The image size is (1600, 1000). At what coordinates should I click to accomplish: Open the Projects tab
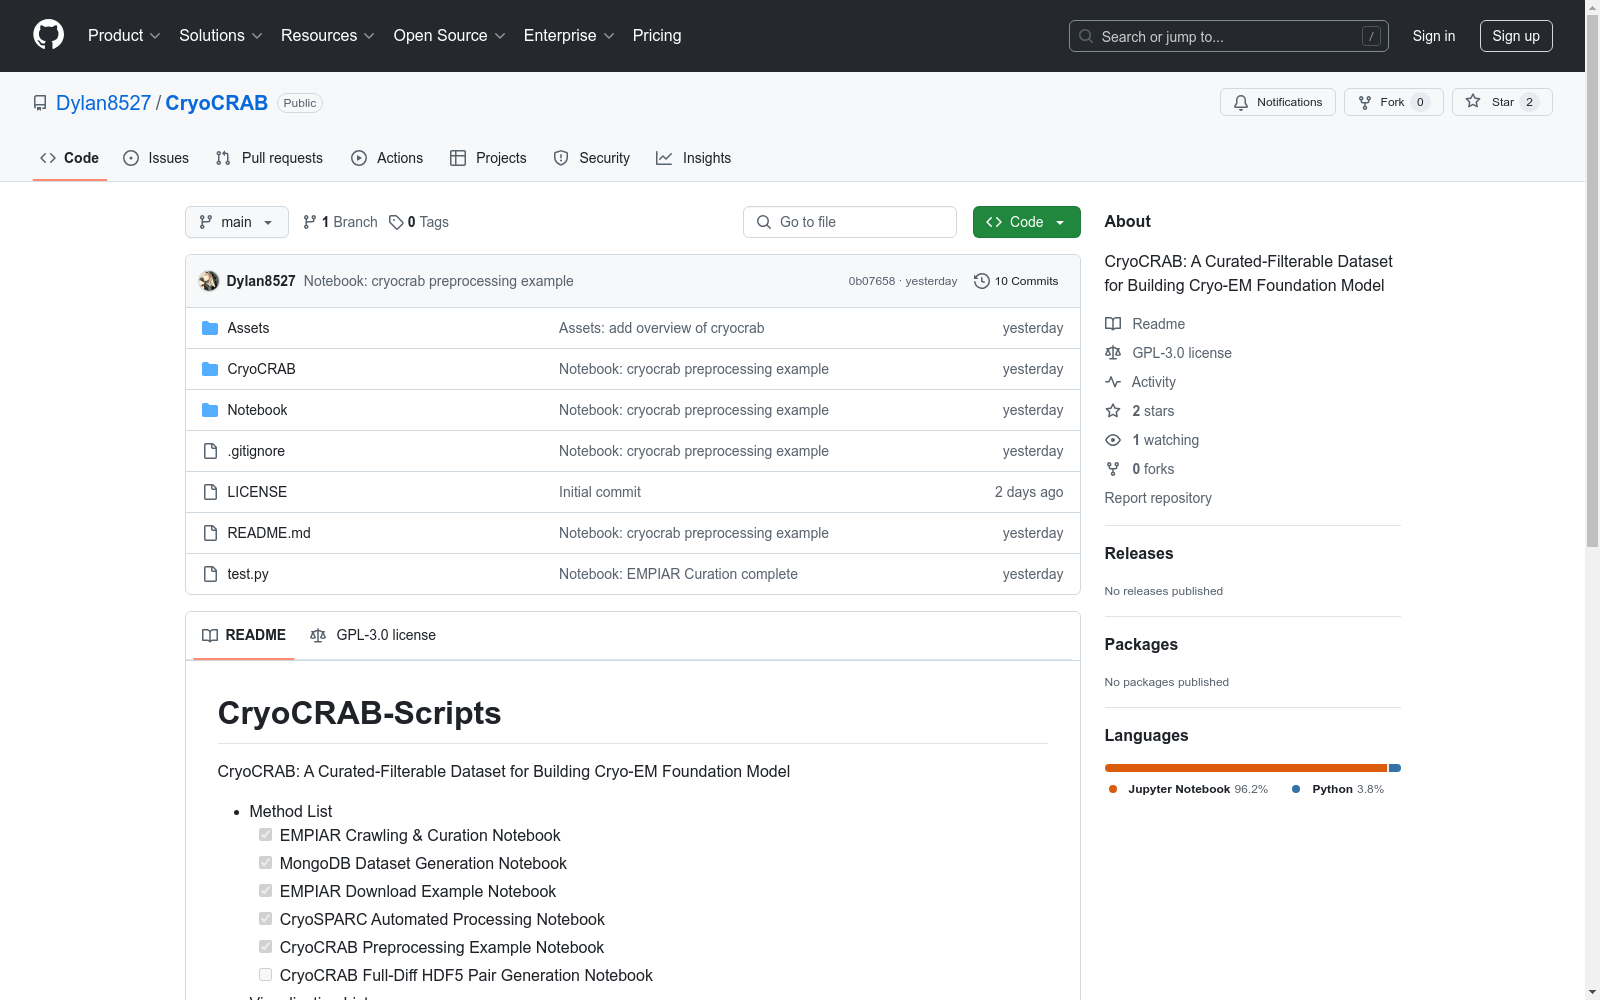488,158
